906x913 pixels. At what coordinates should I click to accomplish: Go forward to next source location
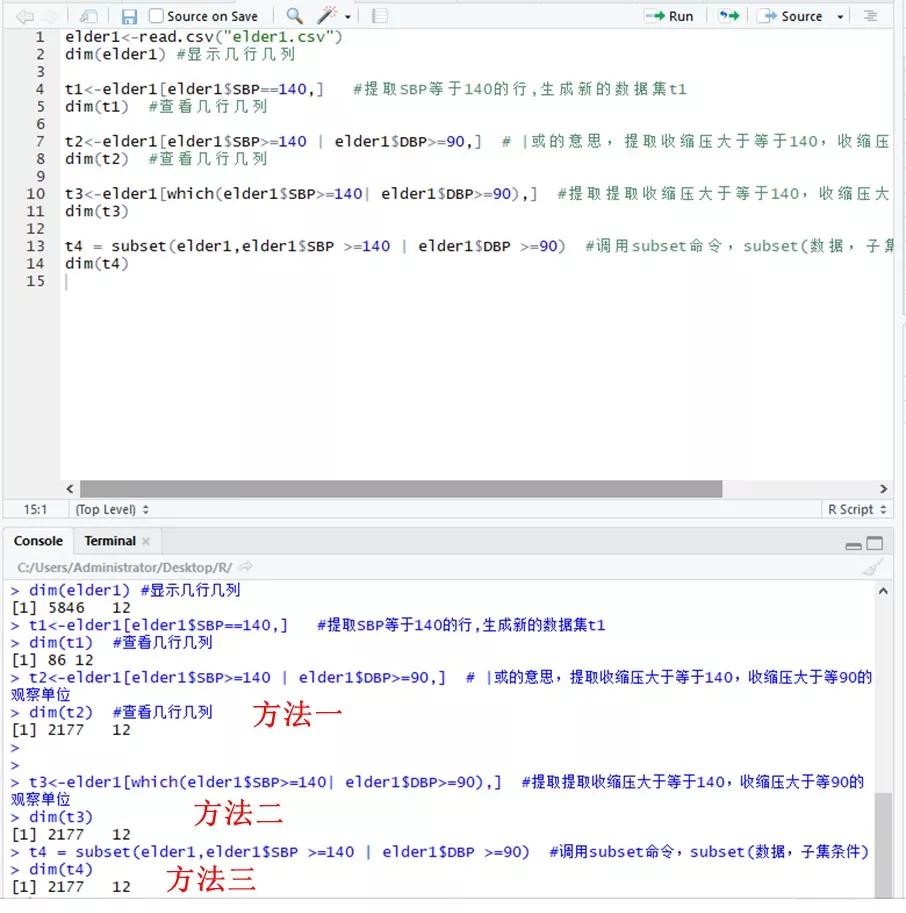coord(50,16)
